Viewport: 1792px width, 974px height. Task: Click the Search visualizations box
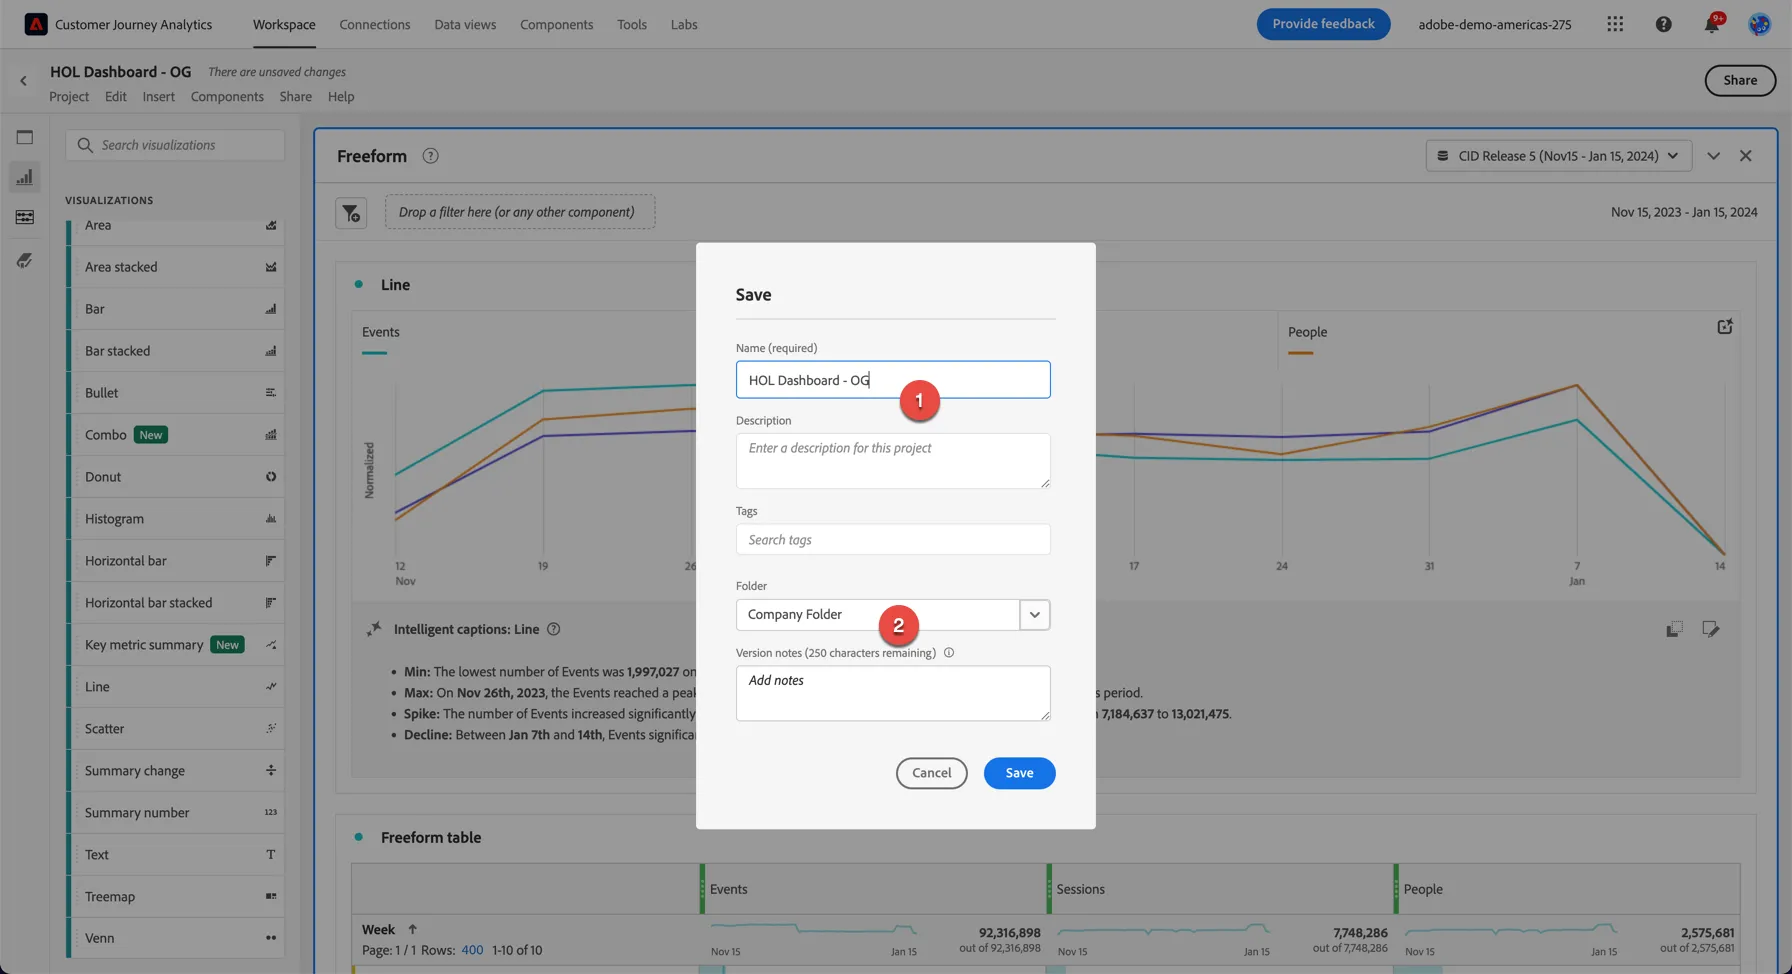pyautogui.click(x=175, y=145)
